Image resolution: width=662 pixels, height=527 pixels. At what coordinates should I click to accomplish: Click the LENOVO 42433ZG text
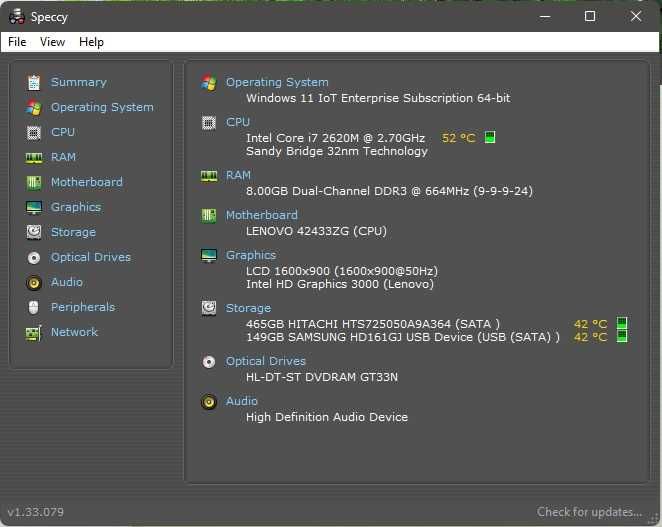click(316, 231)
